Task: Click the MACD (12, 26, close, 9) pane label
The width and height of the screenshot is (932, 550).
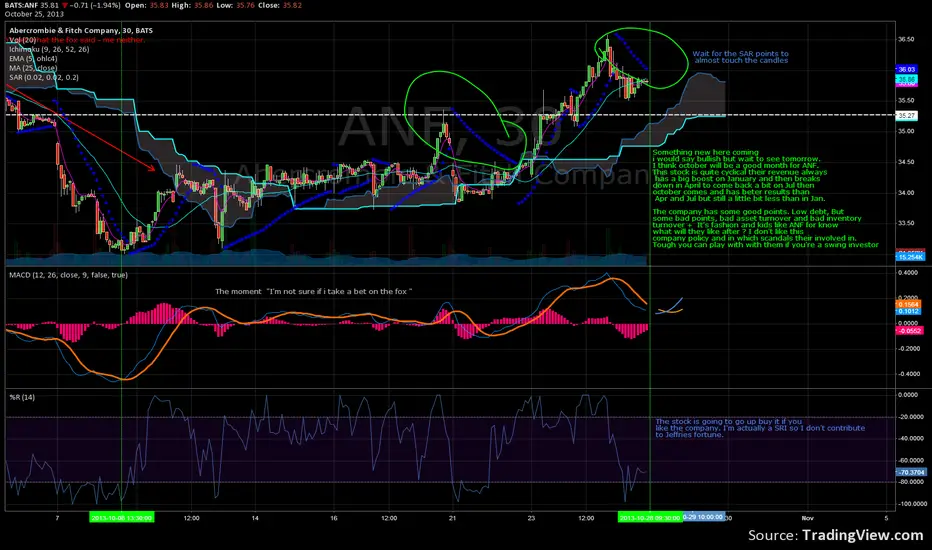Action: (x=68, y=275)
